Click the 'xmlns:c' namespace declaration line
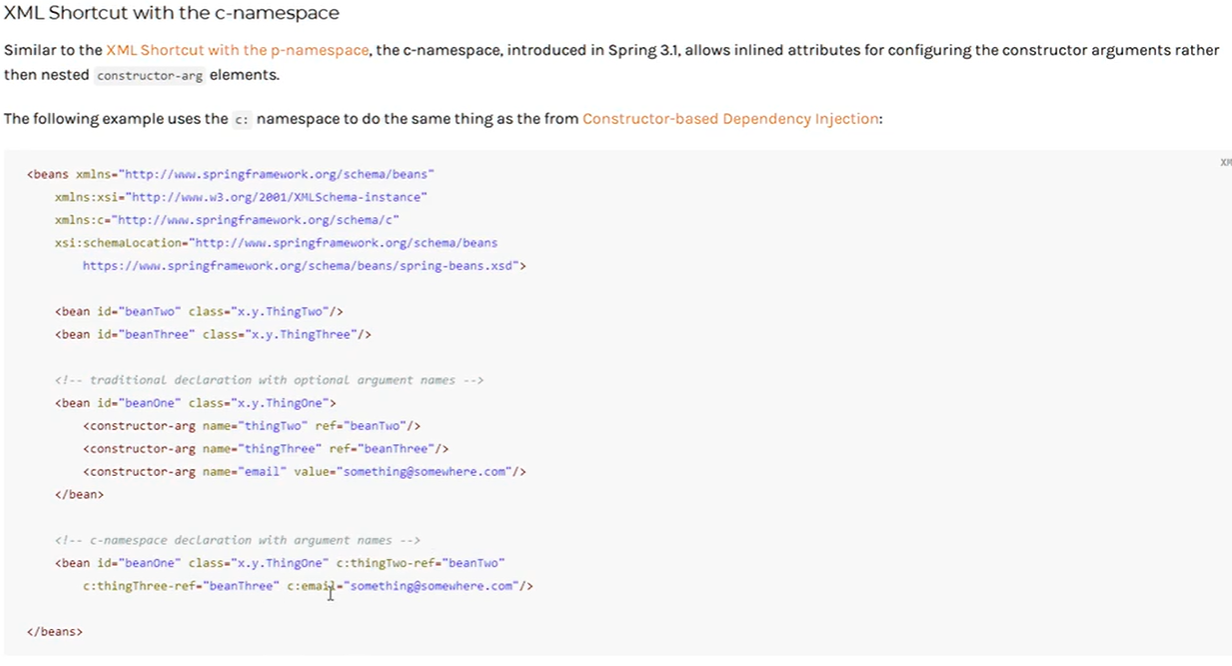The image size is (1232, 666). coord(228,220)
